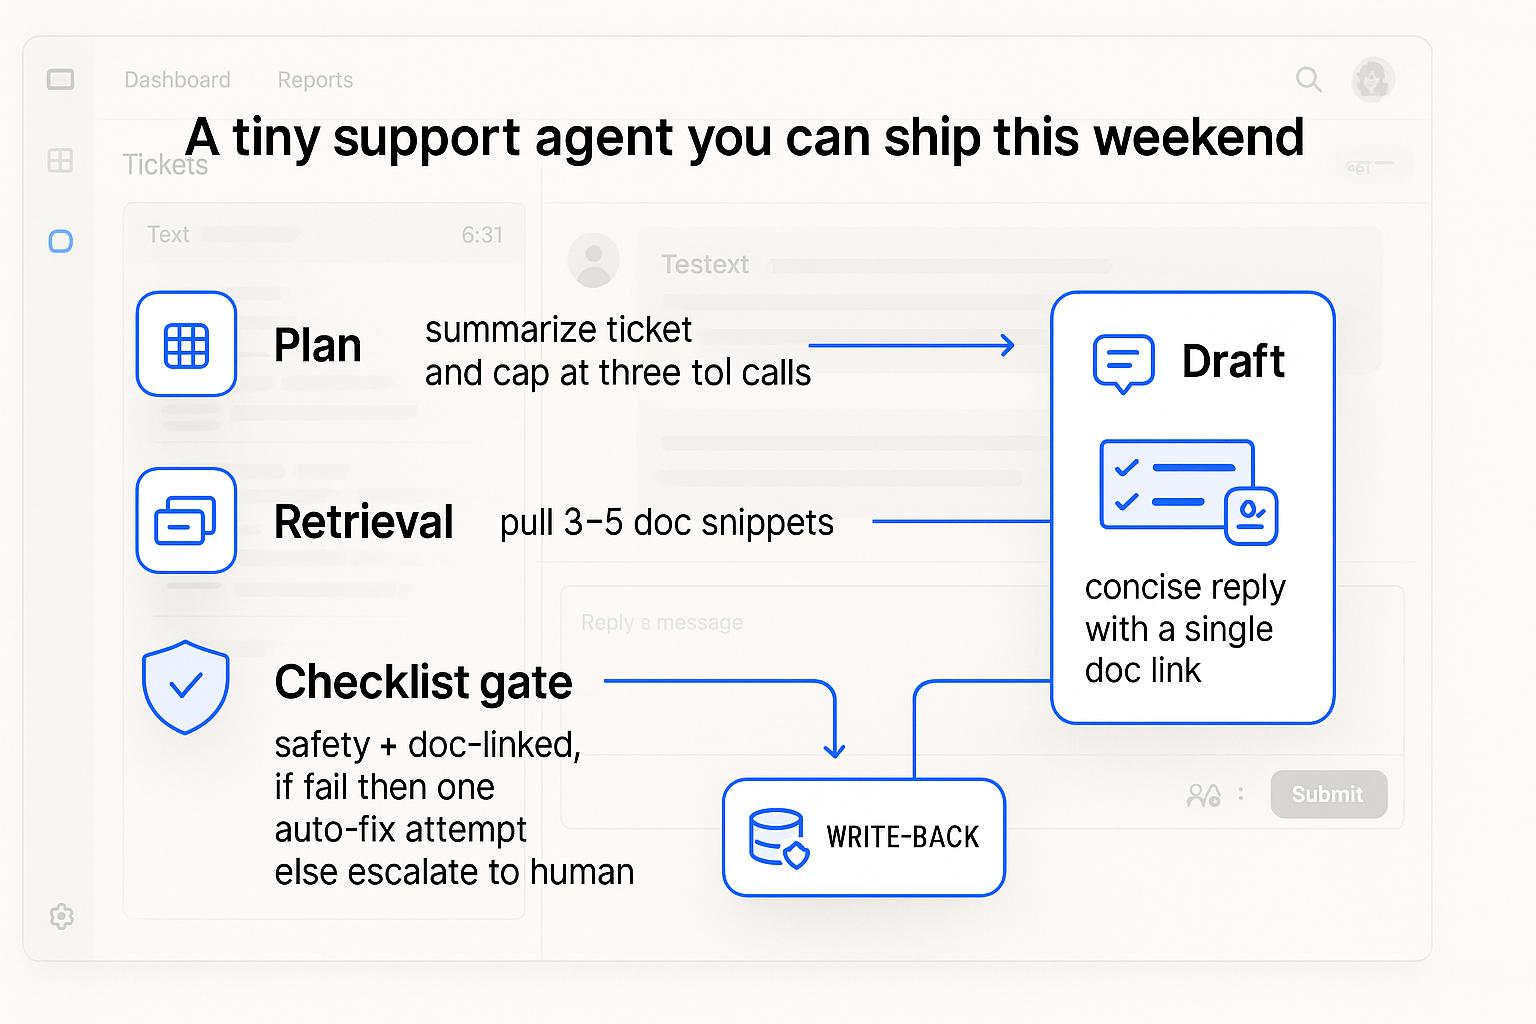
Task: Open settings via the gear icon
Action: (62, 916)
